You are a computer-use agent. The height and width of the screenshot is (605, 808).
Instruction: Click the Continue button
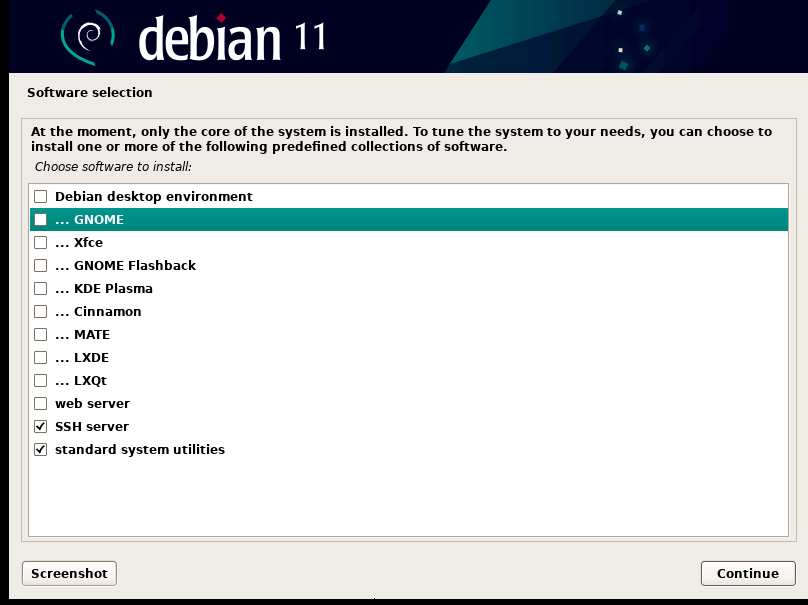click(748, 574)
